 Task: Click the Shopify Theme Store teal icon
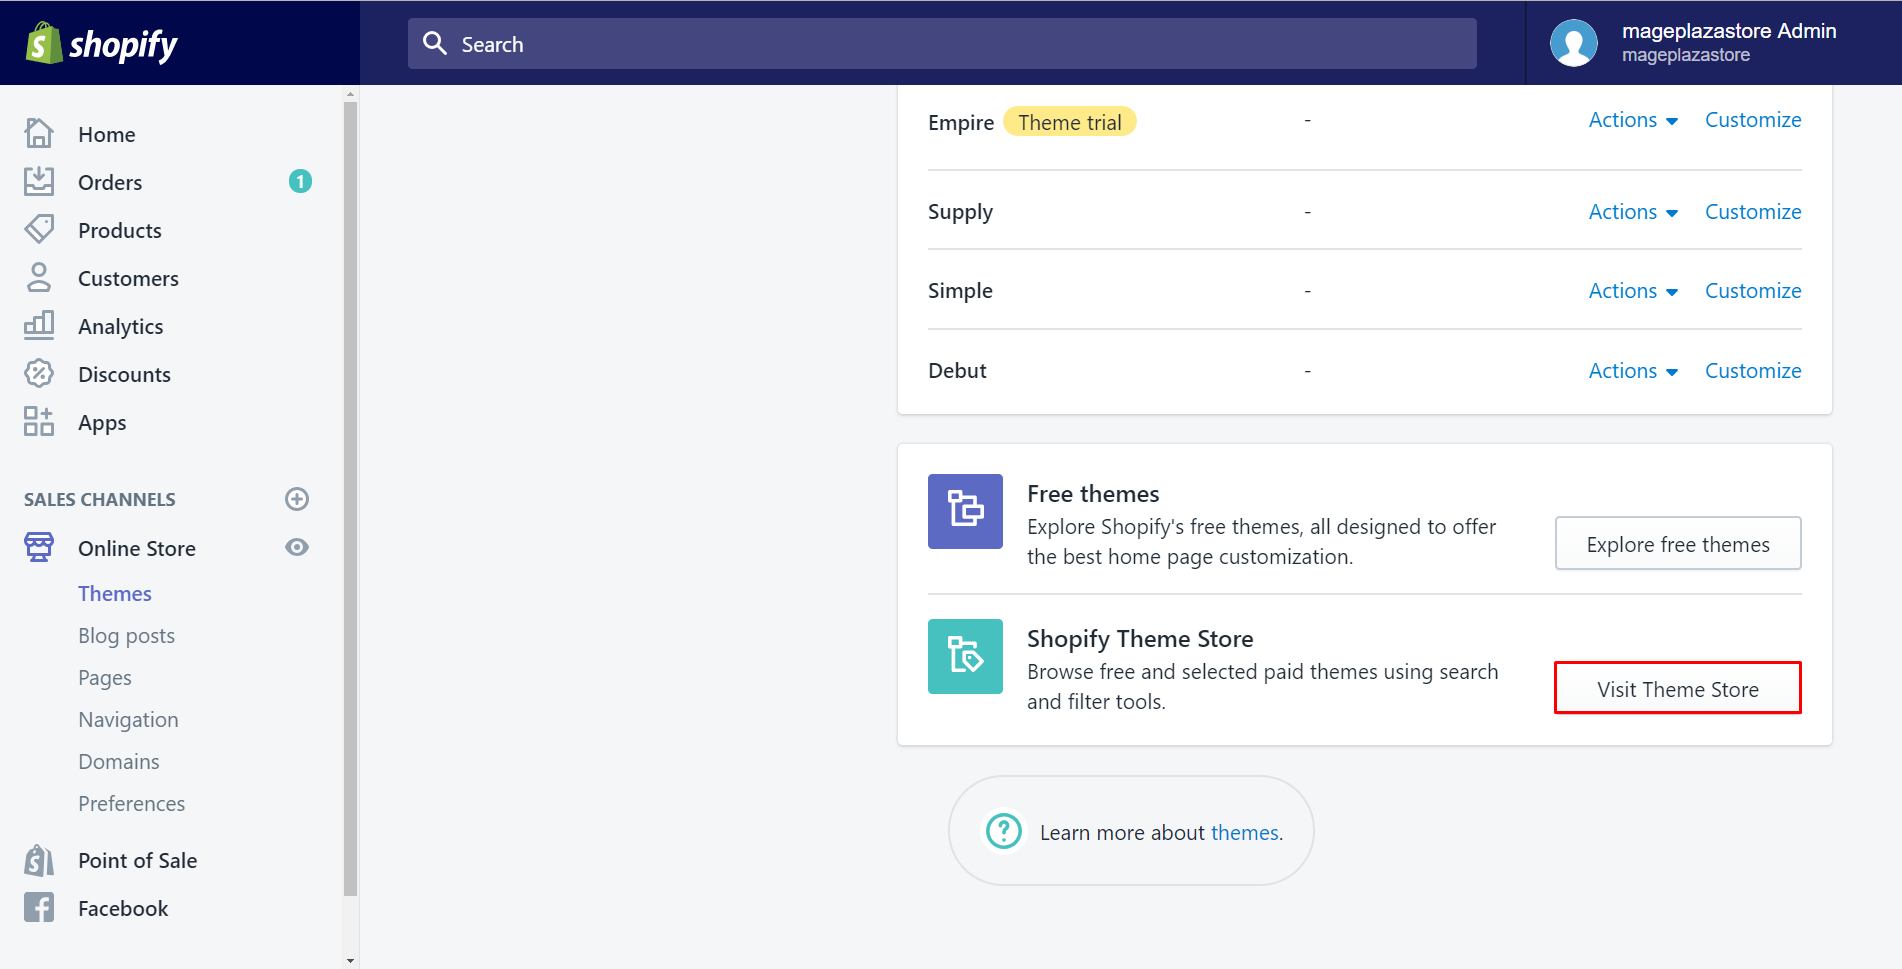[965, 656]
